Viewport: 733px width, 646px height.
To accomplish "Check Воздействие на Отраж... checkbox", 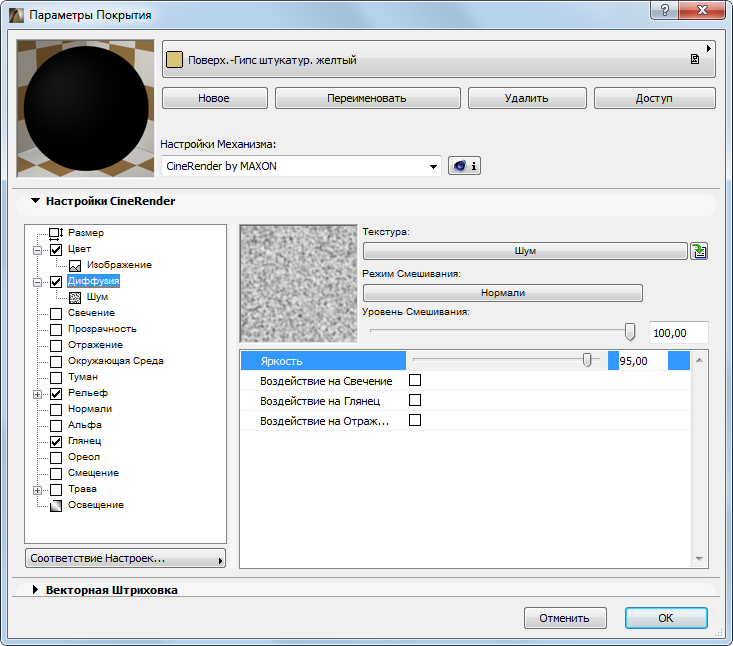I will (415, 420).
